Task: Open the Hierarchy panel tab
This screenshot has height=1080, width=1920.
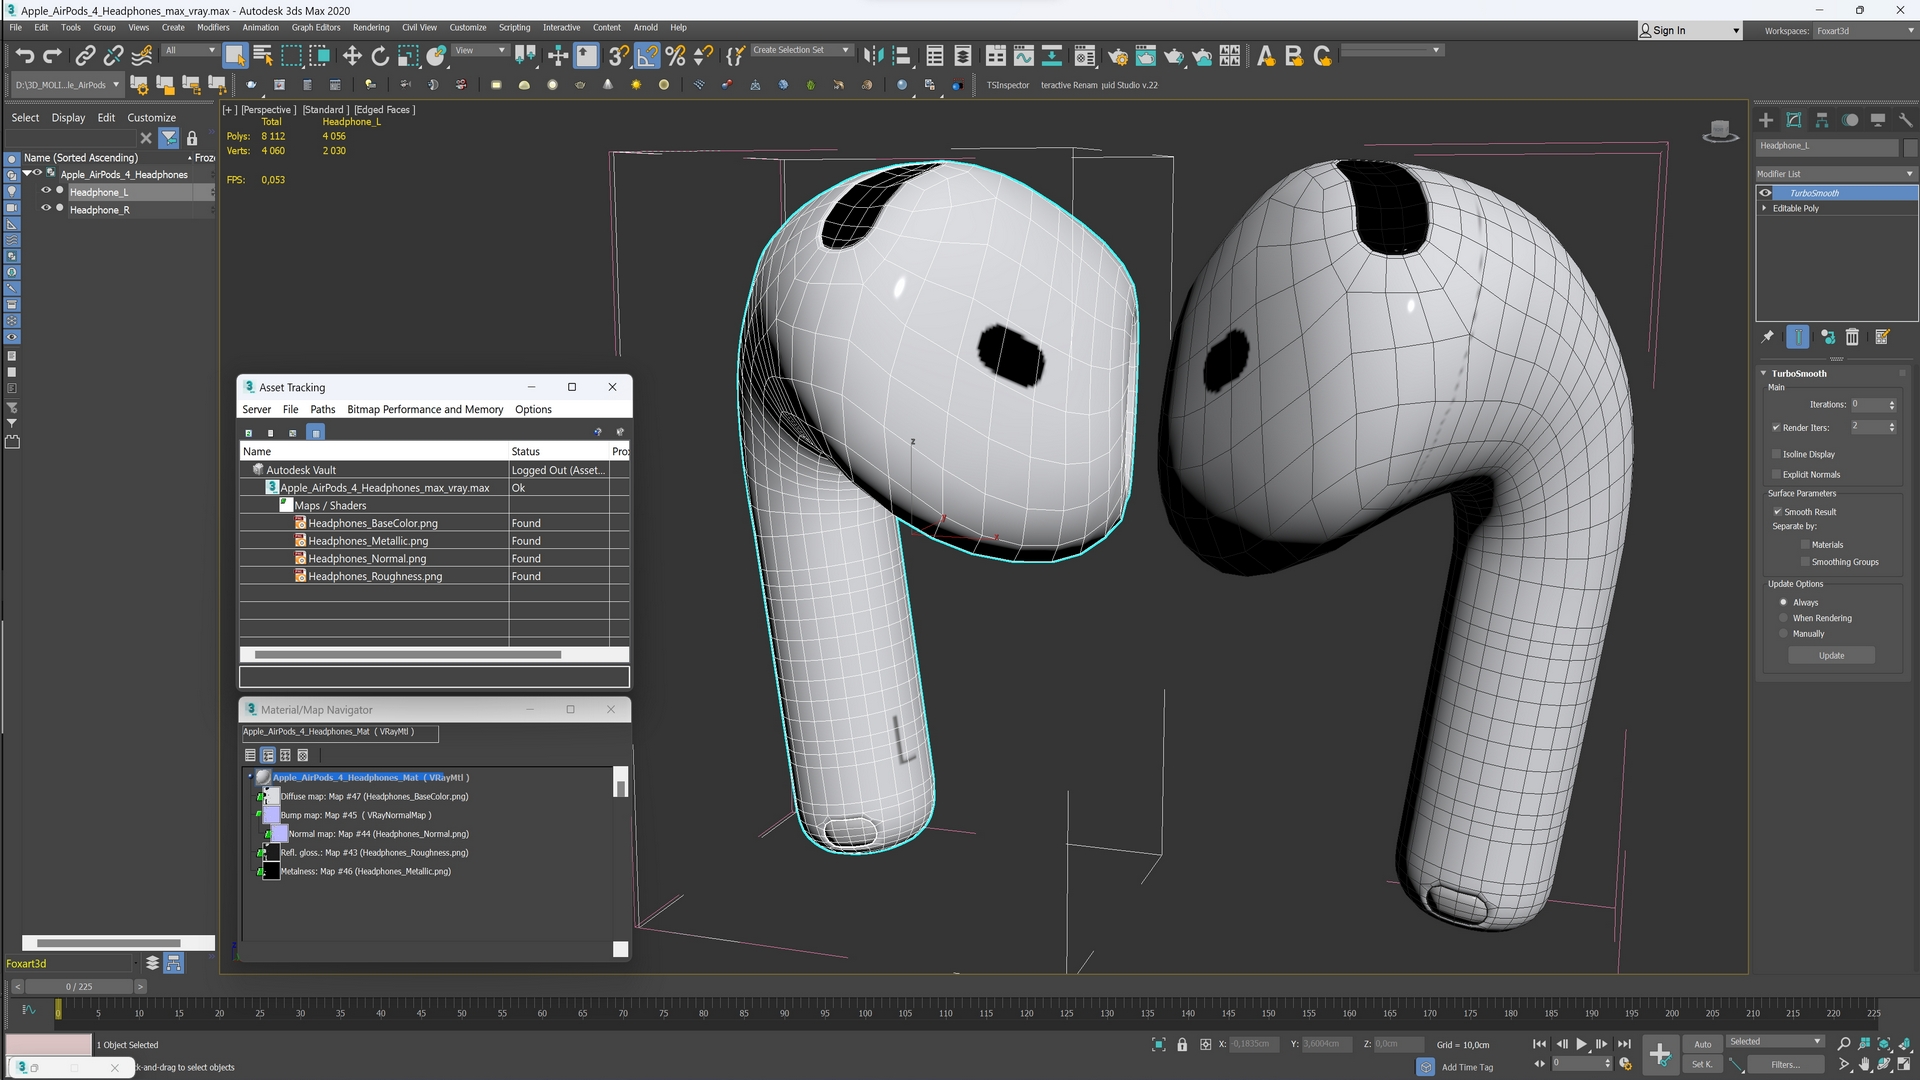Action: pyautogui.click(x=1822, y=120)
